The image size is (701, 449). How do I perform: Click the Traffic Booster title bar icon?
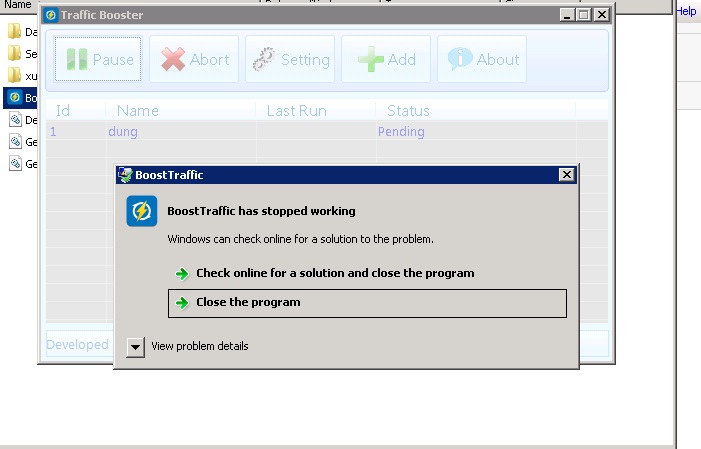[51, 15]
